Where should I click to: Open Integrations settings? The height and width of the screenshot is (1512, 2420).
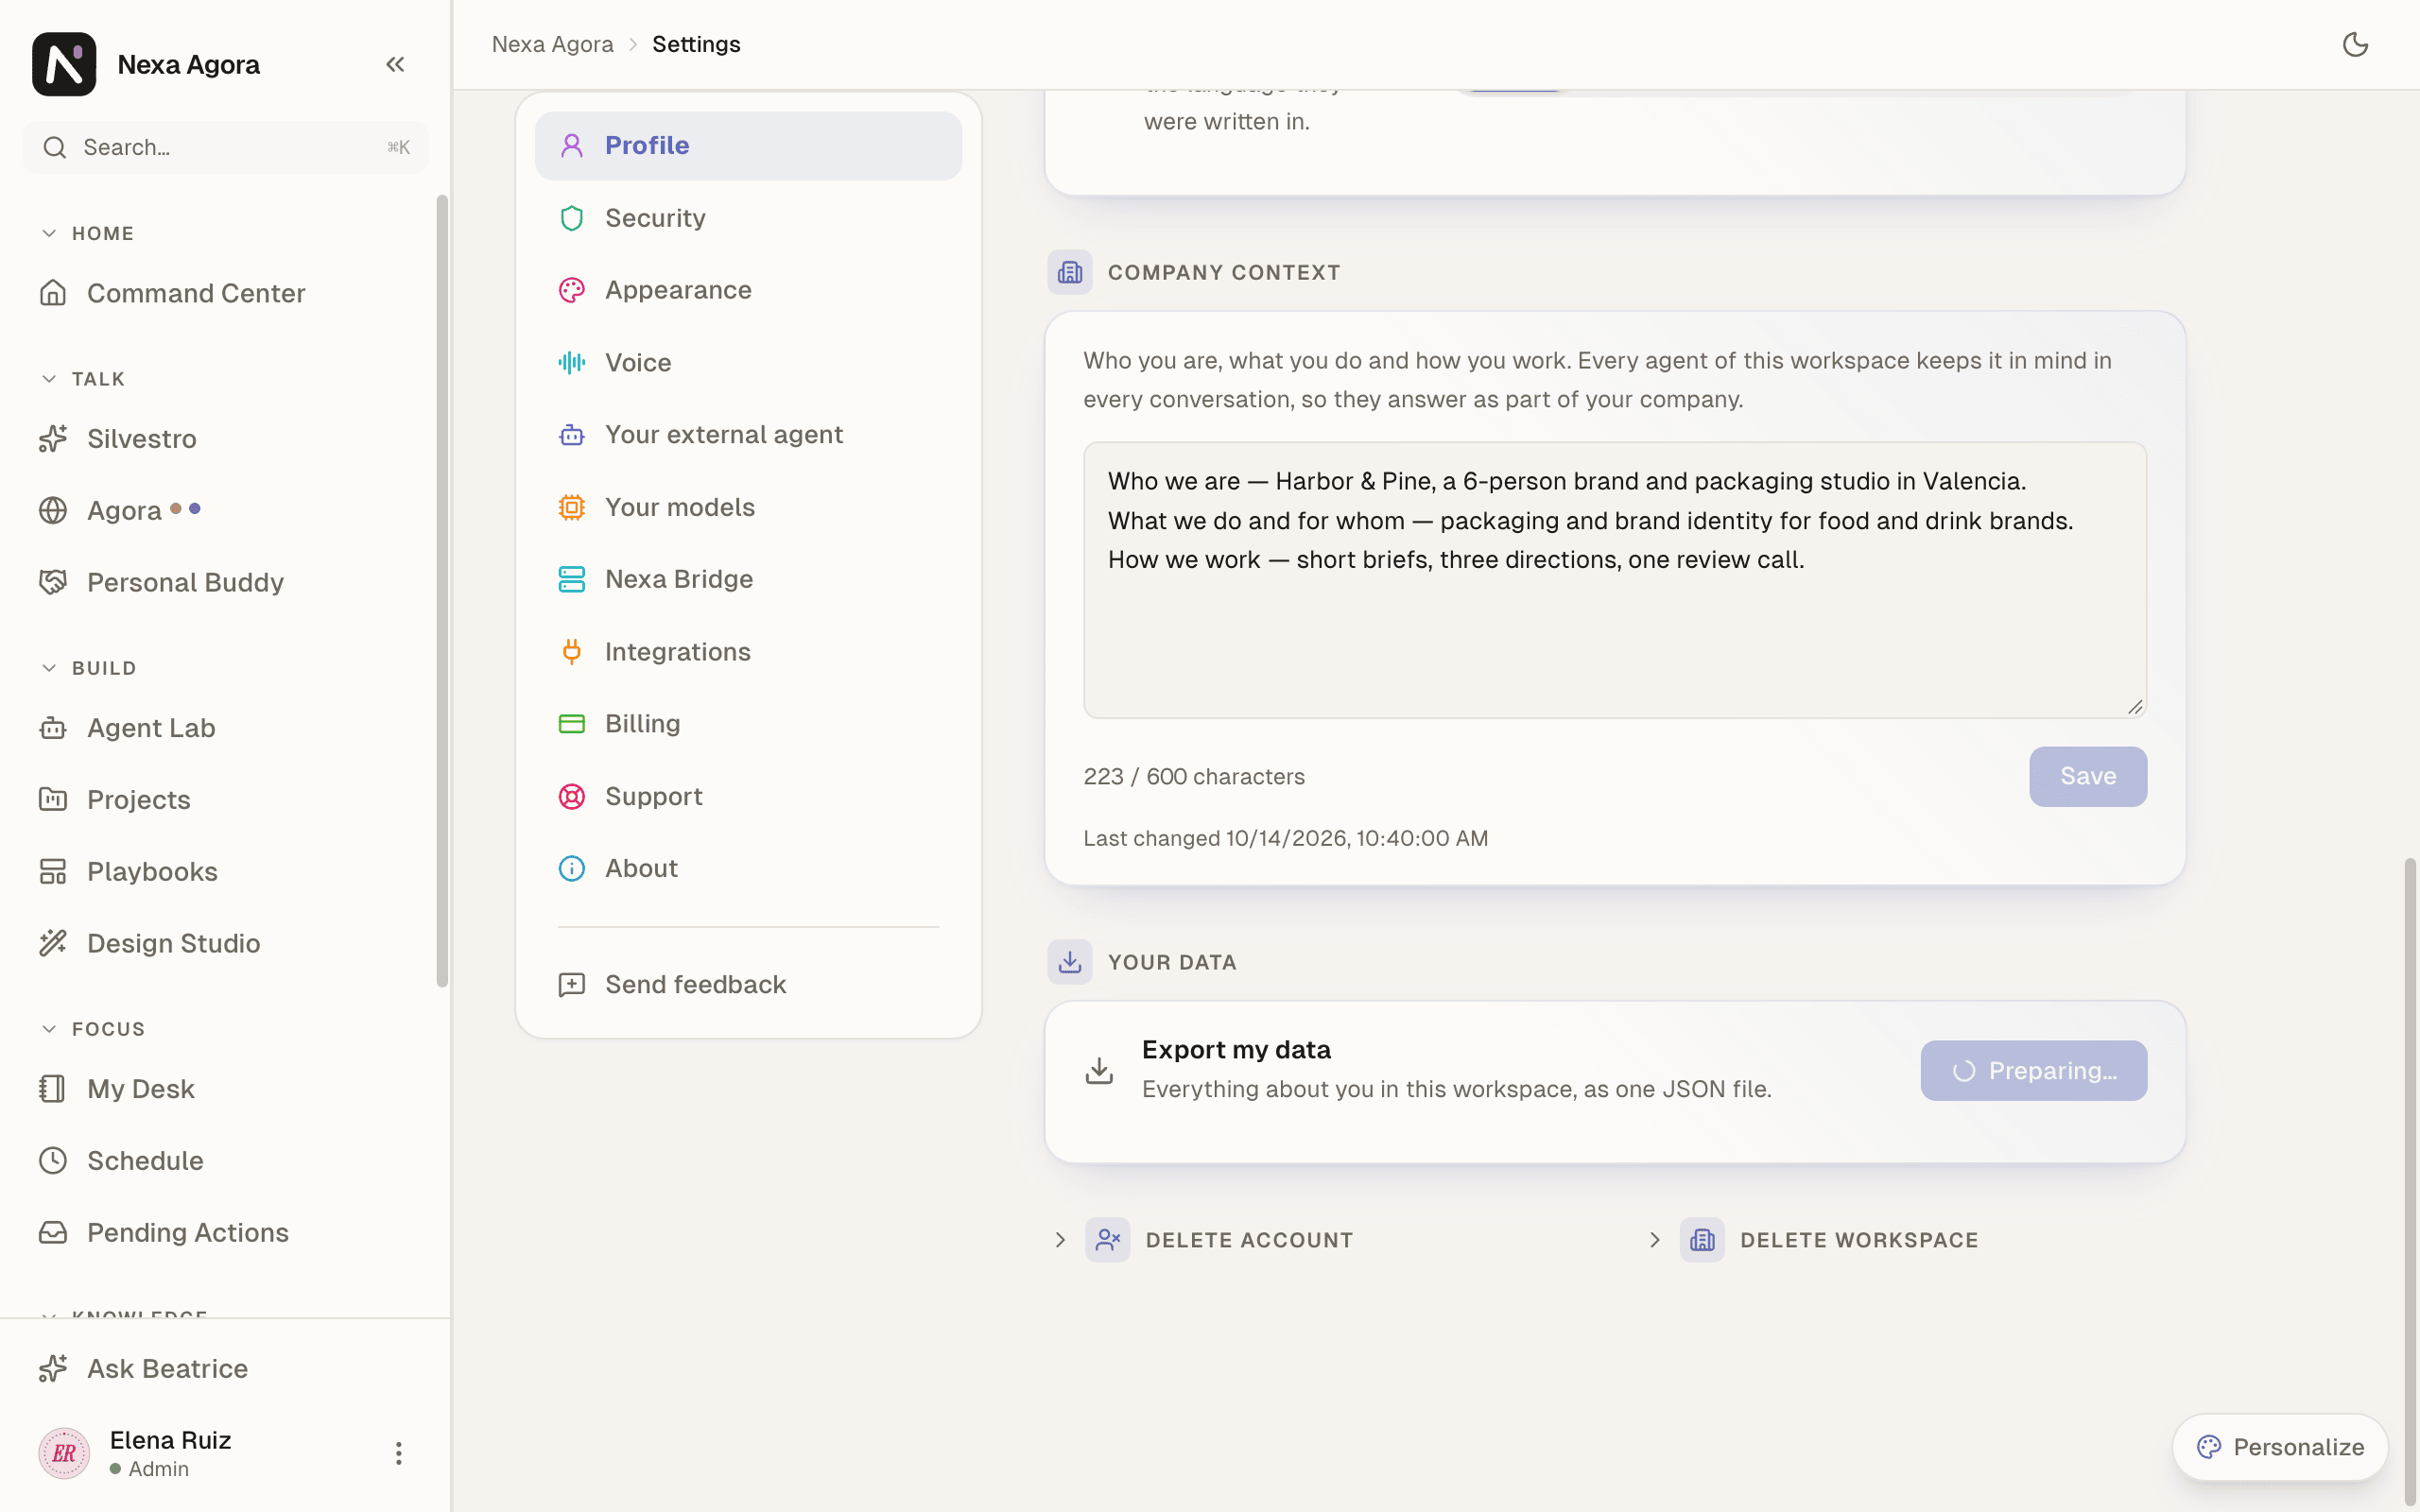748,652
